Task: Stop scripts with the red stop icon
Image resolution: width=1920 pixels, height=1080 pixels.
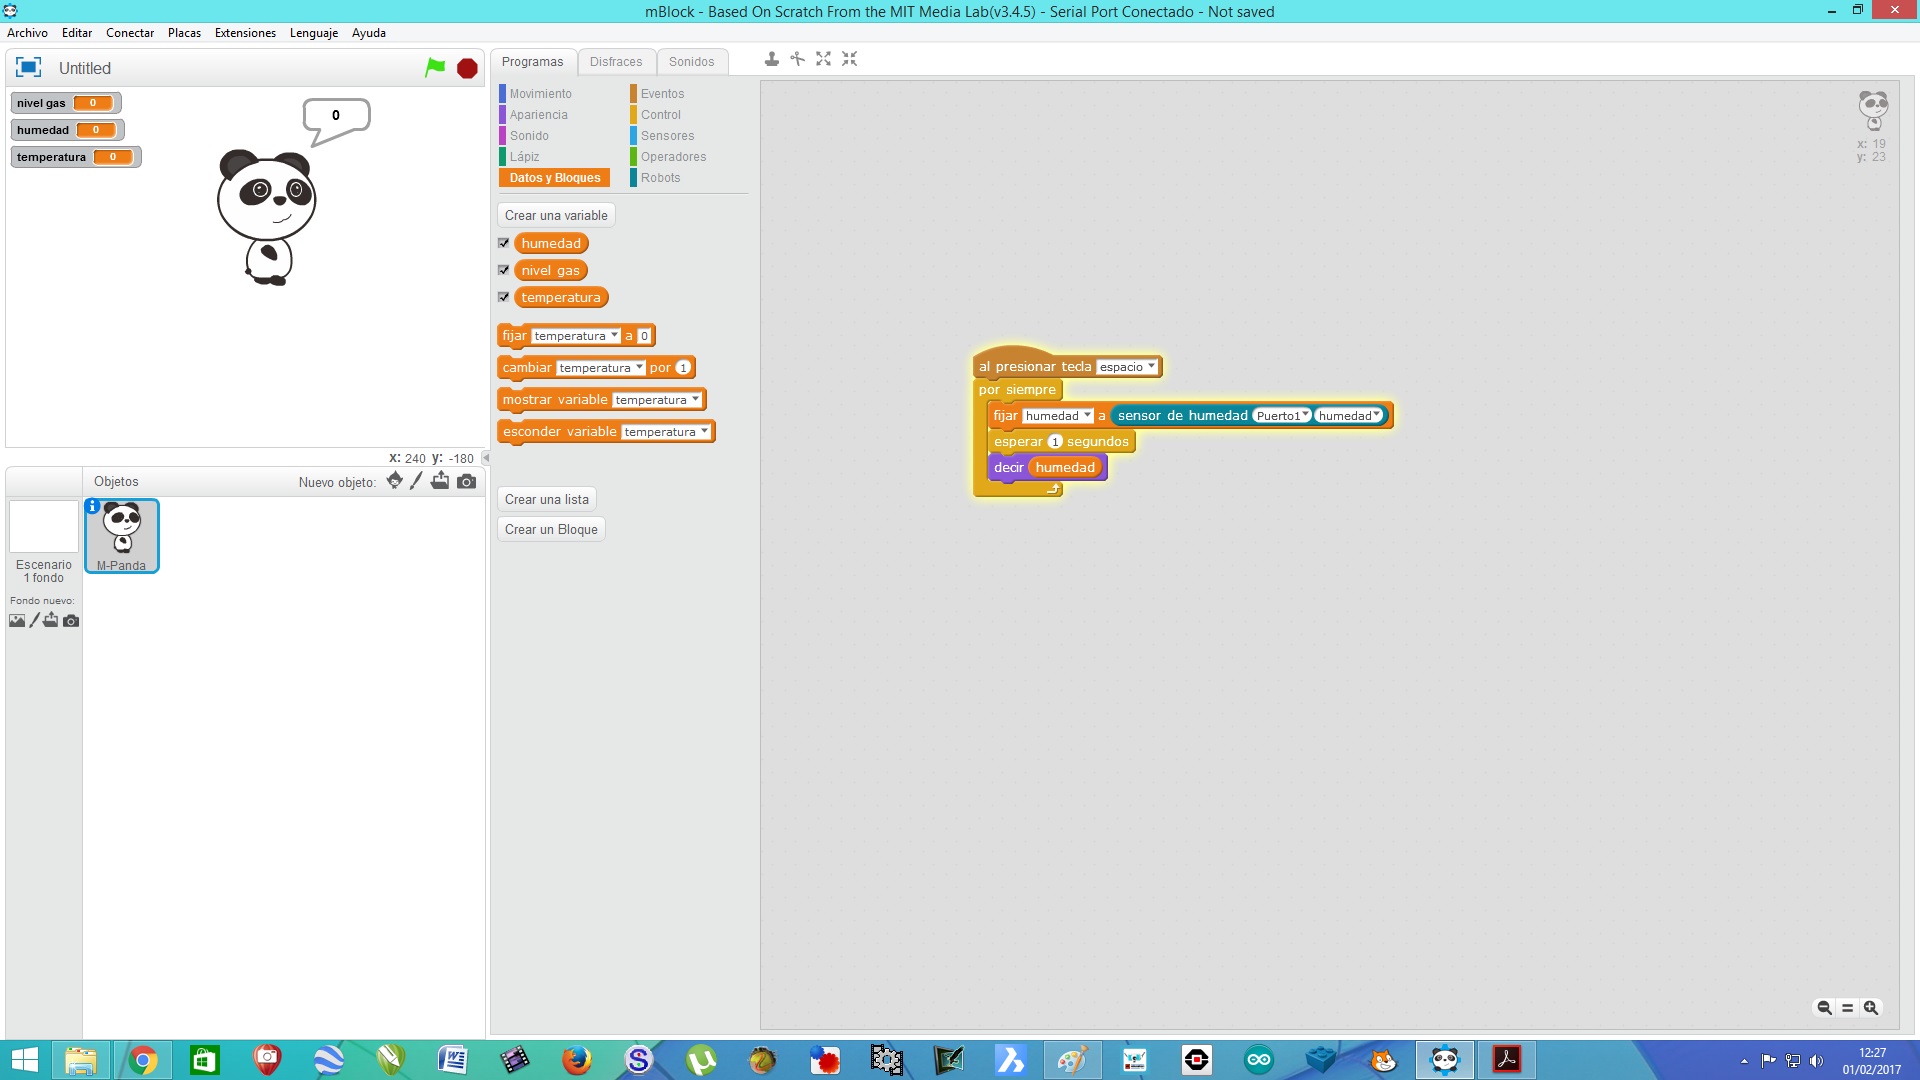Action: (x=467, y=68)
